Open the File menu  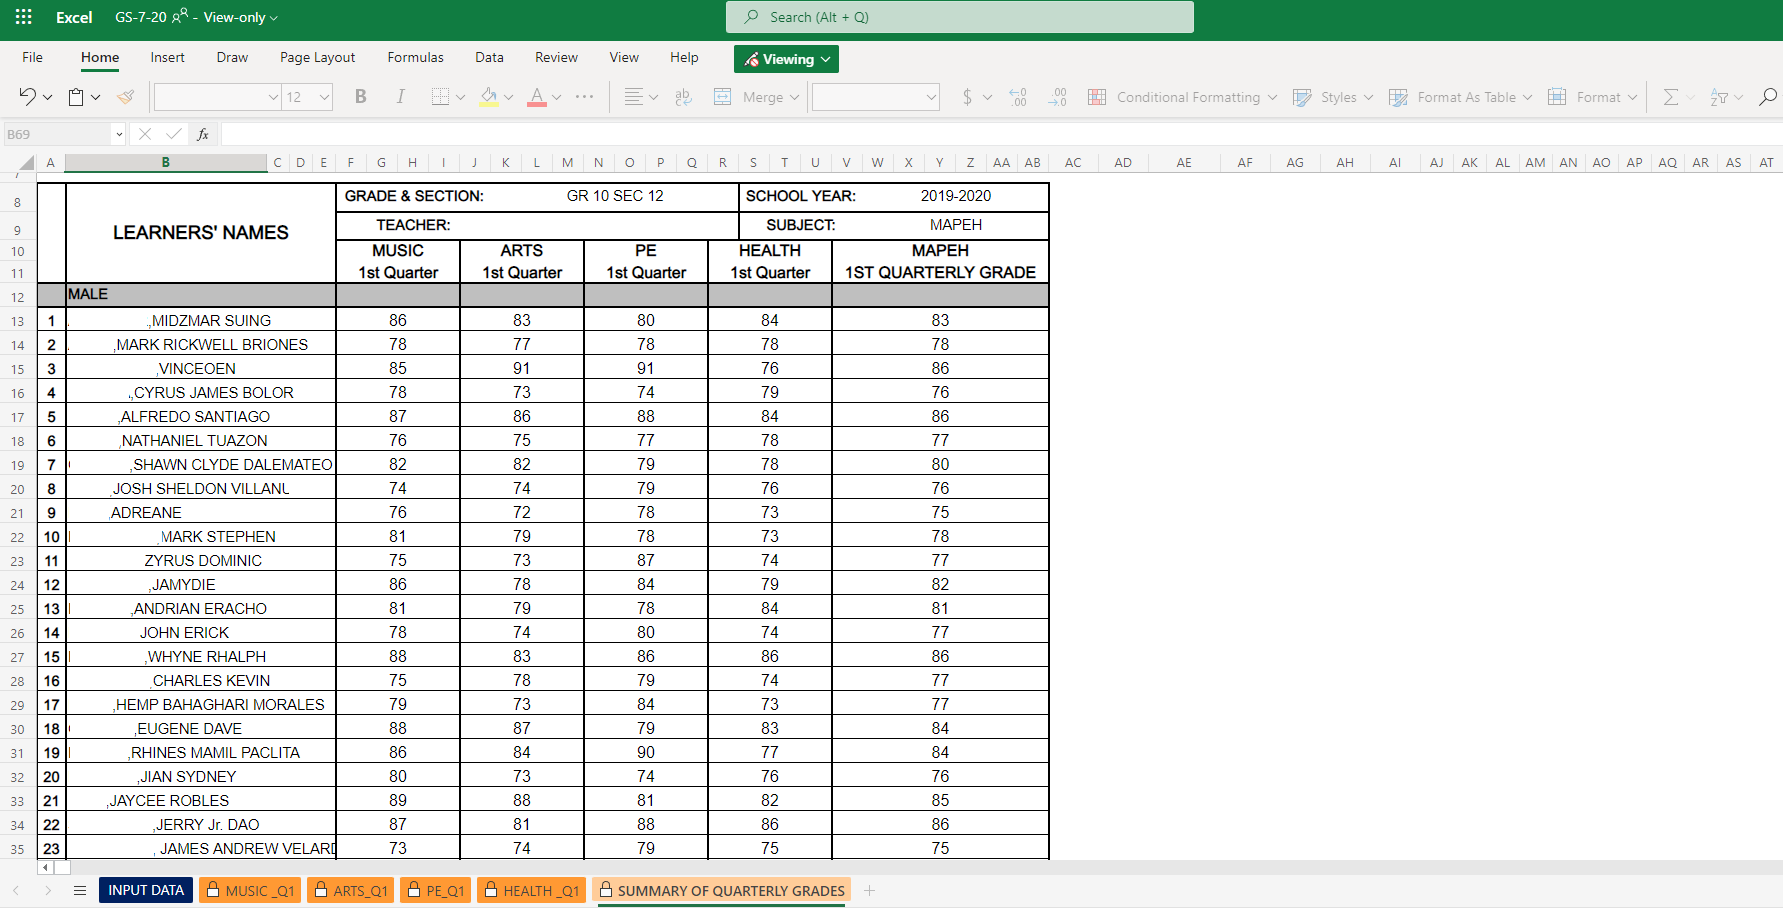click(32, 57)
